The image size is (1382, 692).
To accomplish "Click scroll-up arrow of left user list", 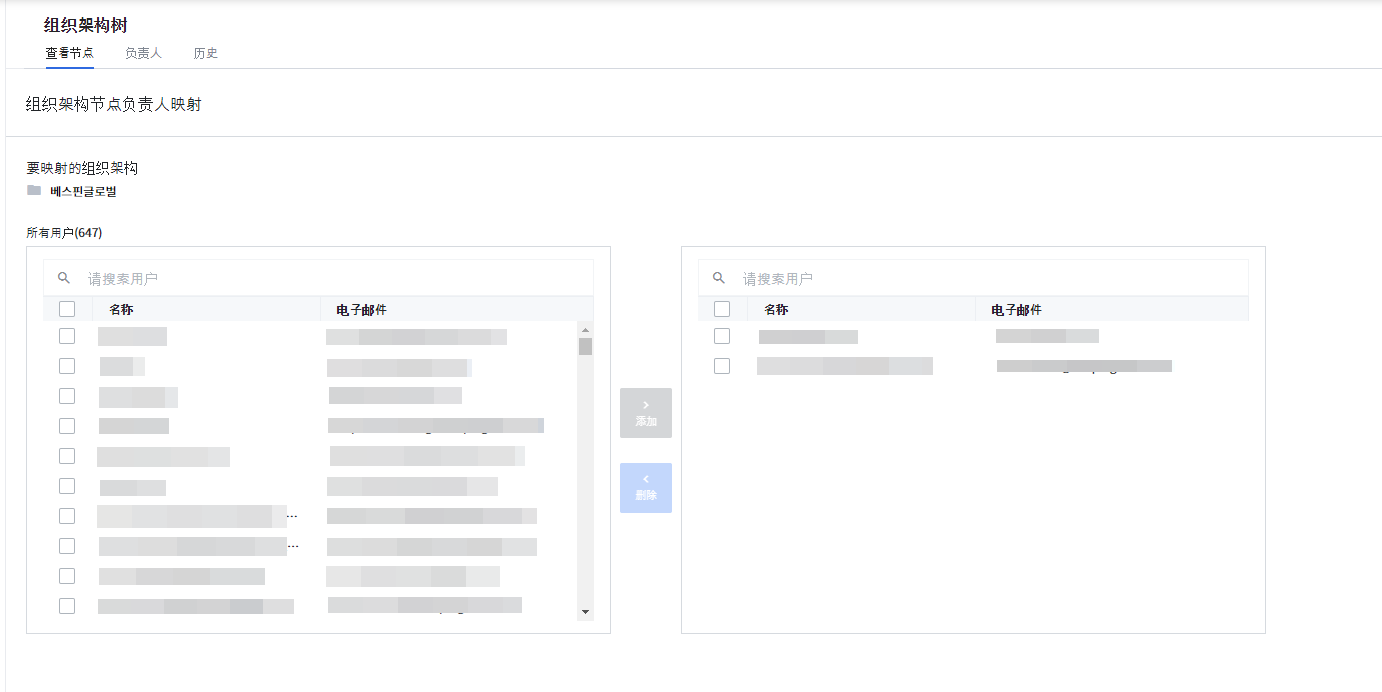I will pos(586,329).
